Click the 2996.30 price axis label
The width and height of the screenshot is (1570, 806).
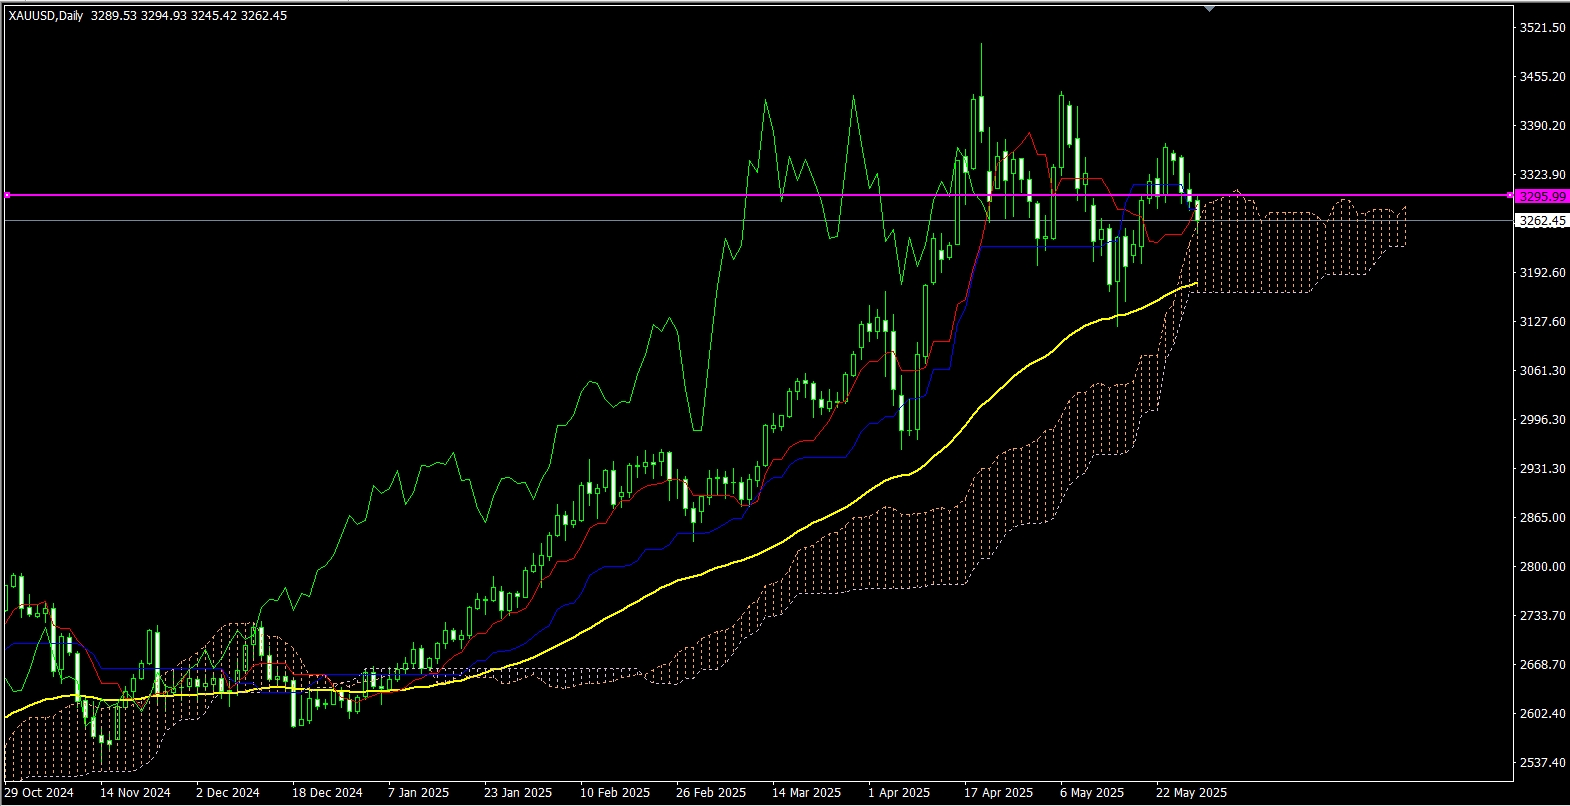(1542, 420)
